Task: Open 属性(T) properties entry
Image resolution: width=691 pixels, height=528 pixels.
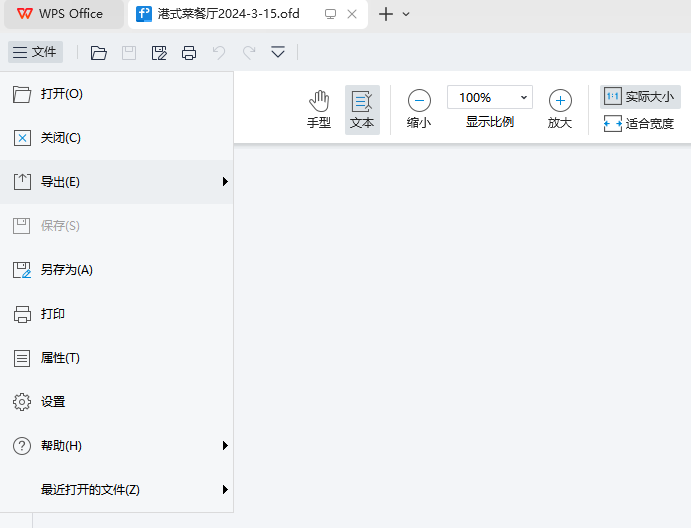Action: pyautogui.click(x=116, y=358)
